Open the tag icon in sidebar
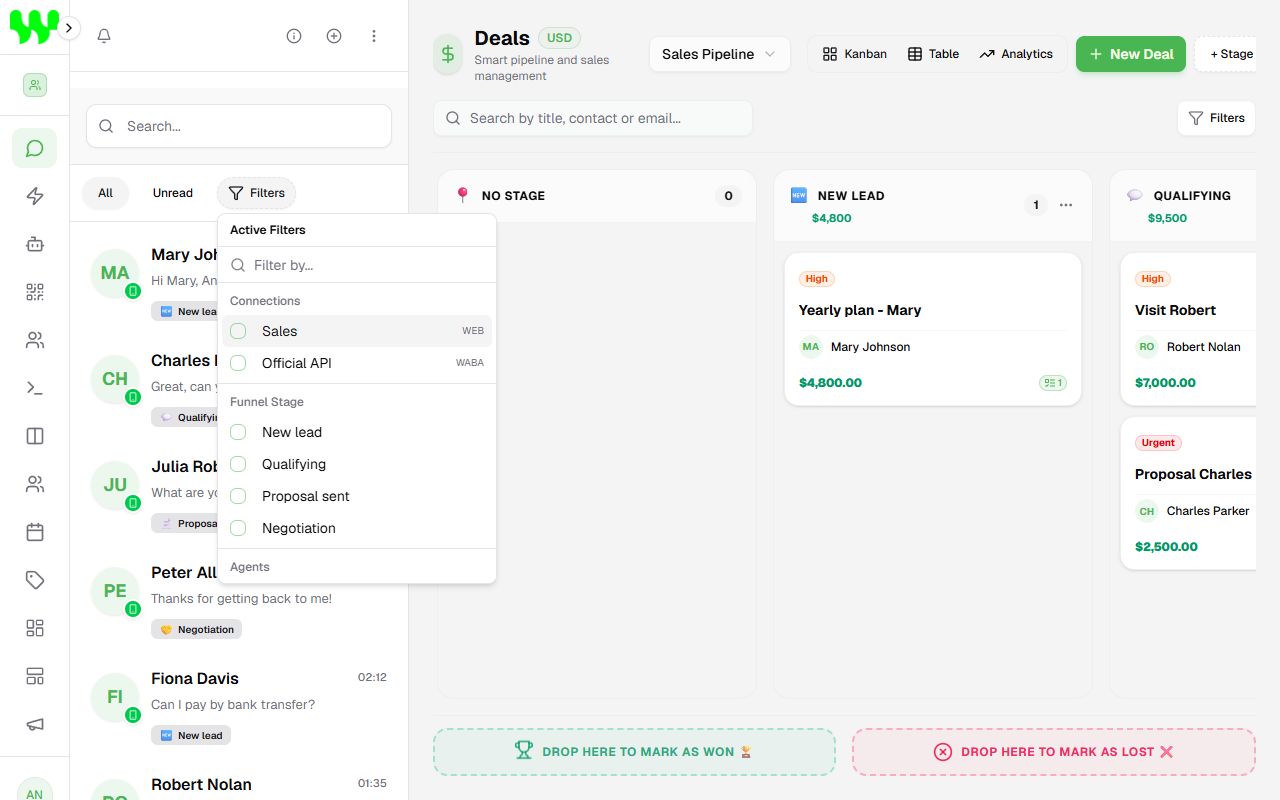 pyautogui.click(x=35, y=580)
